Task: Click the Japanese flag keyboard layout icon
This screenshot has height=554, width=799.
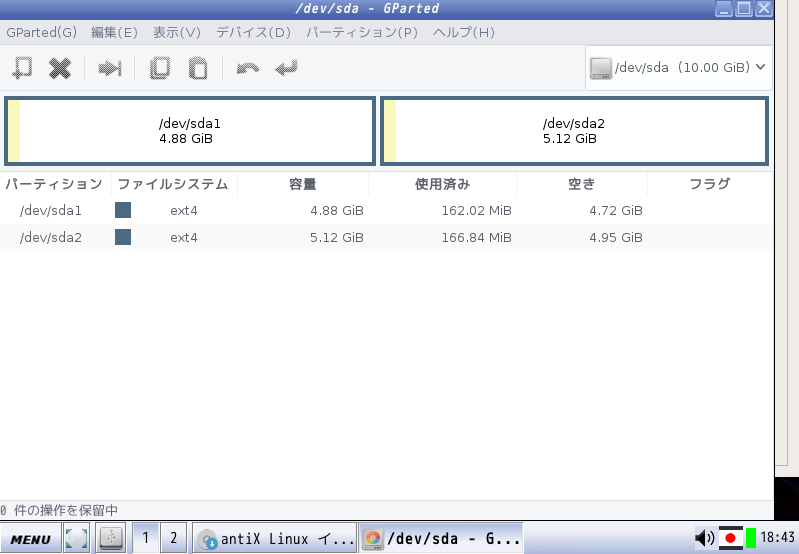Action: click(730, 538)
